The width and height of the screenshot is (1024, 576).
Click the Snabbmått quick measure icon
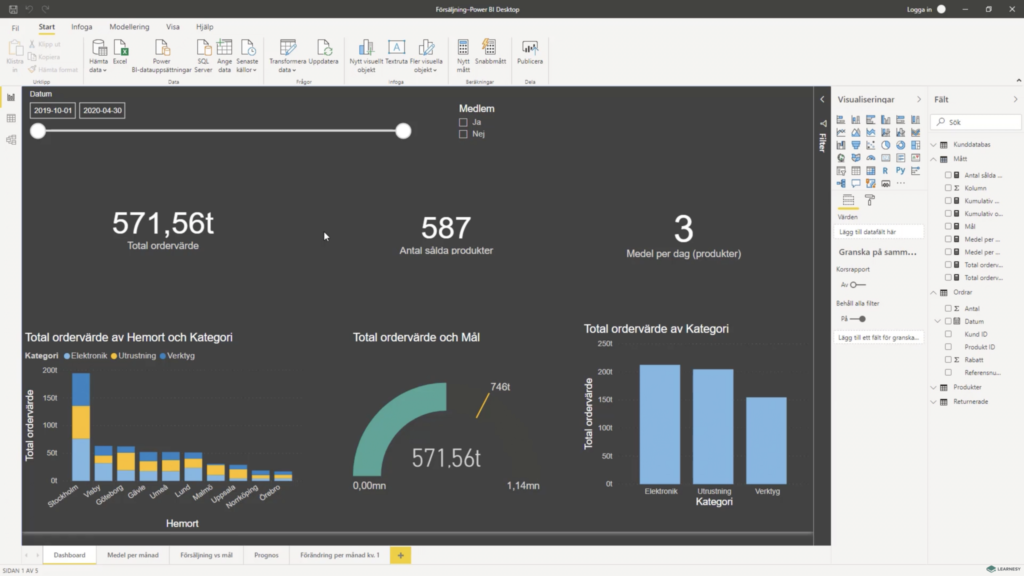490,52
